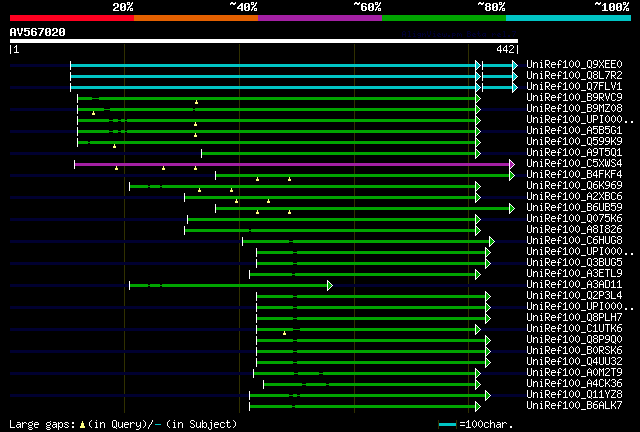Select the UniRef100_A3AD11 label
This screenshot has width=640, height=432.
coord(574,285)
